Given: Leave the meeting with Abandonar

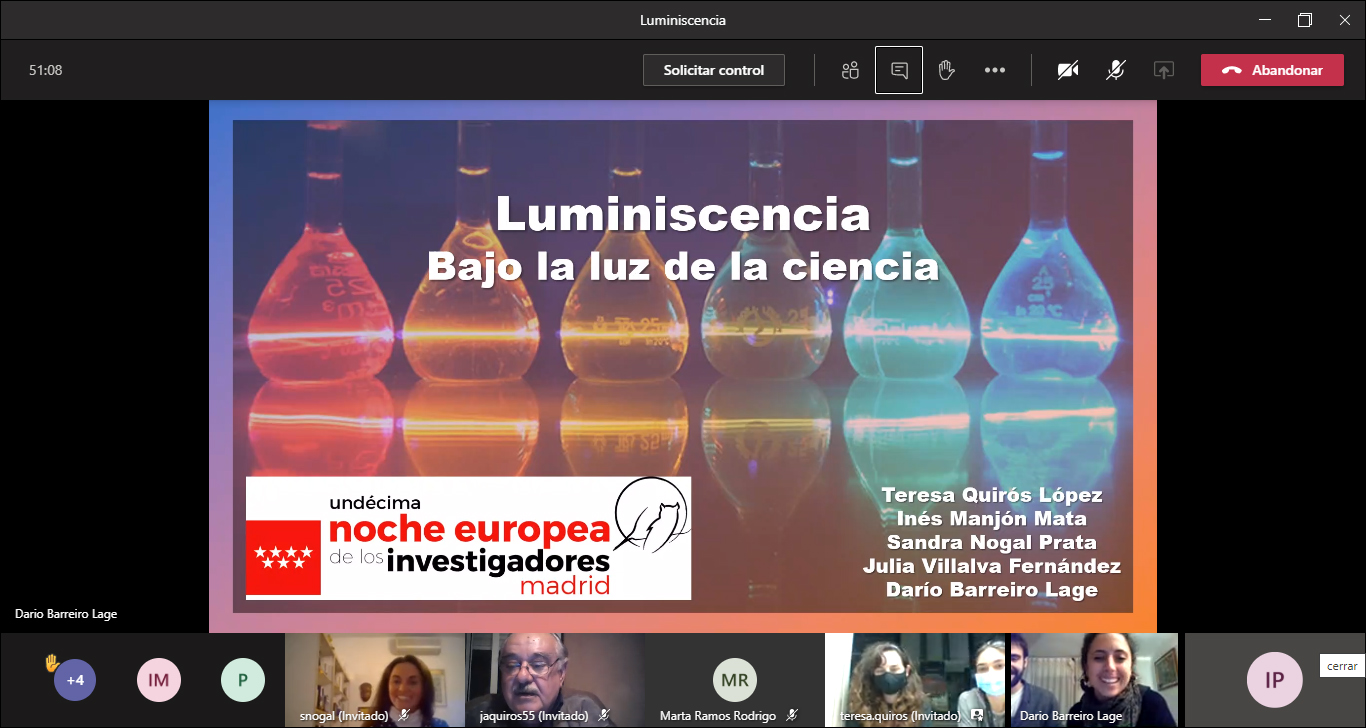Looking at the screenshot, I should (1272, 70).
